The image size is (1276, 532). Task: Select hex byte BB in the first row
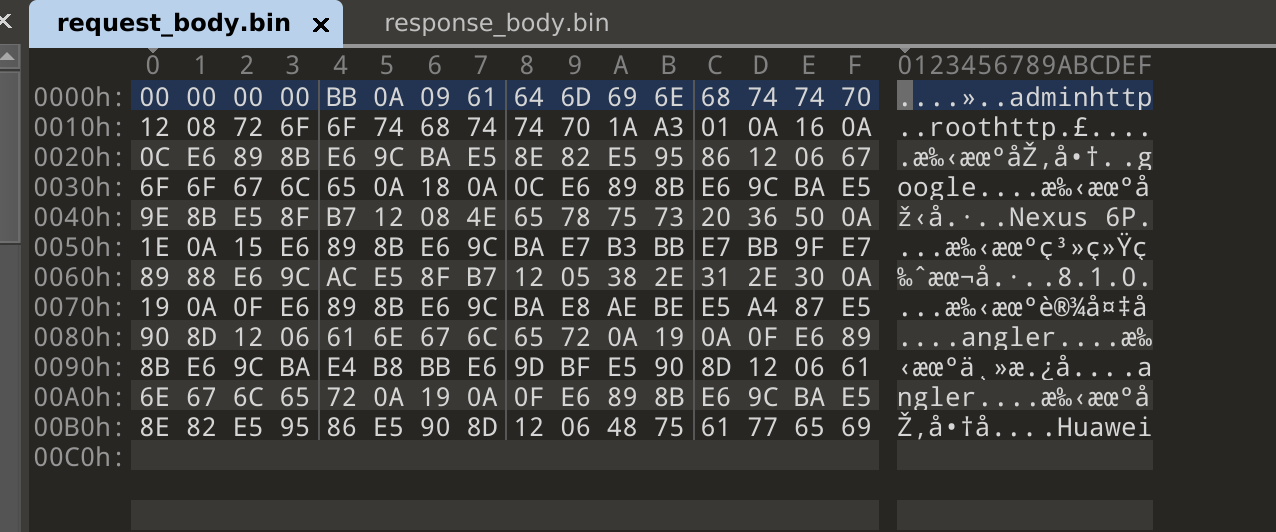(340, 97)
